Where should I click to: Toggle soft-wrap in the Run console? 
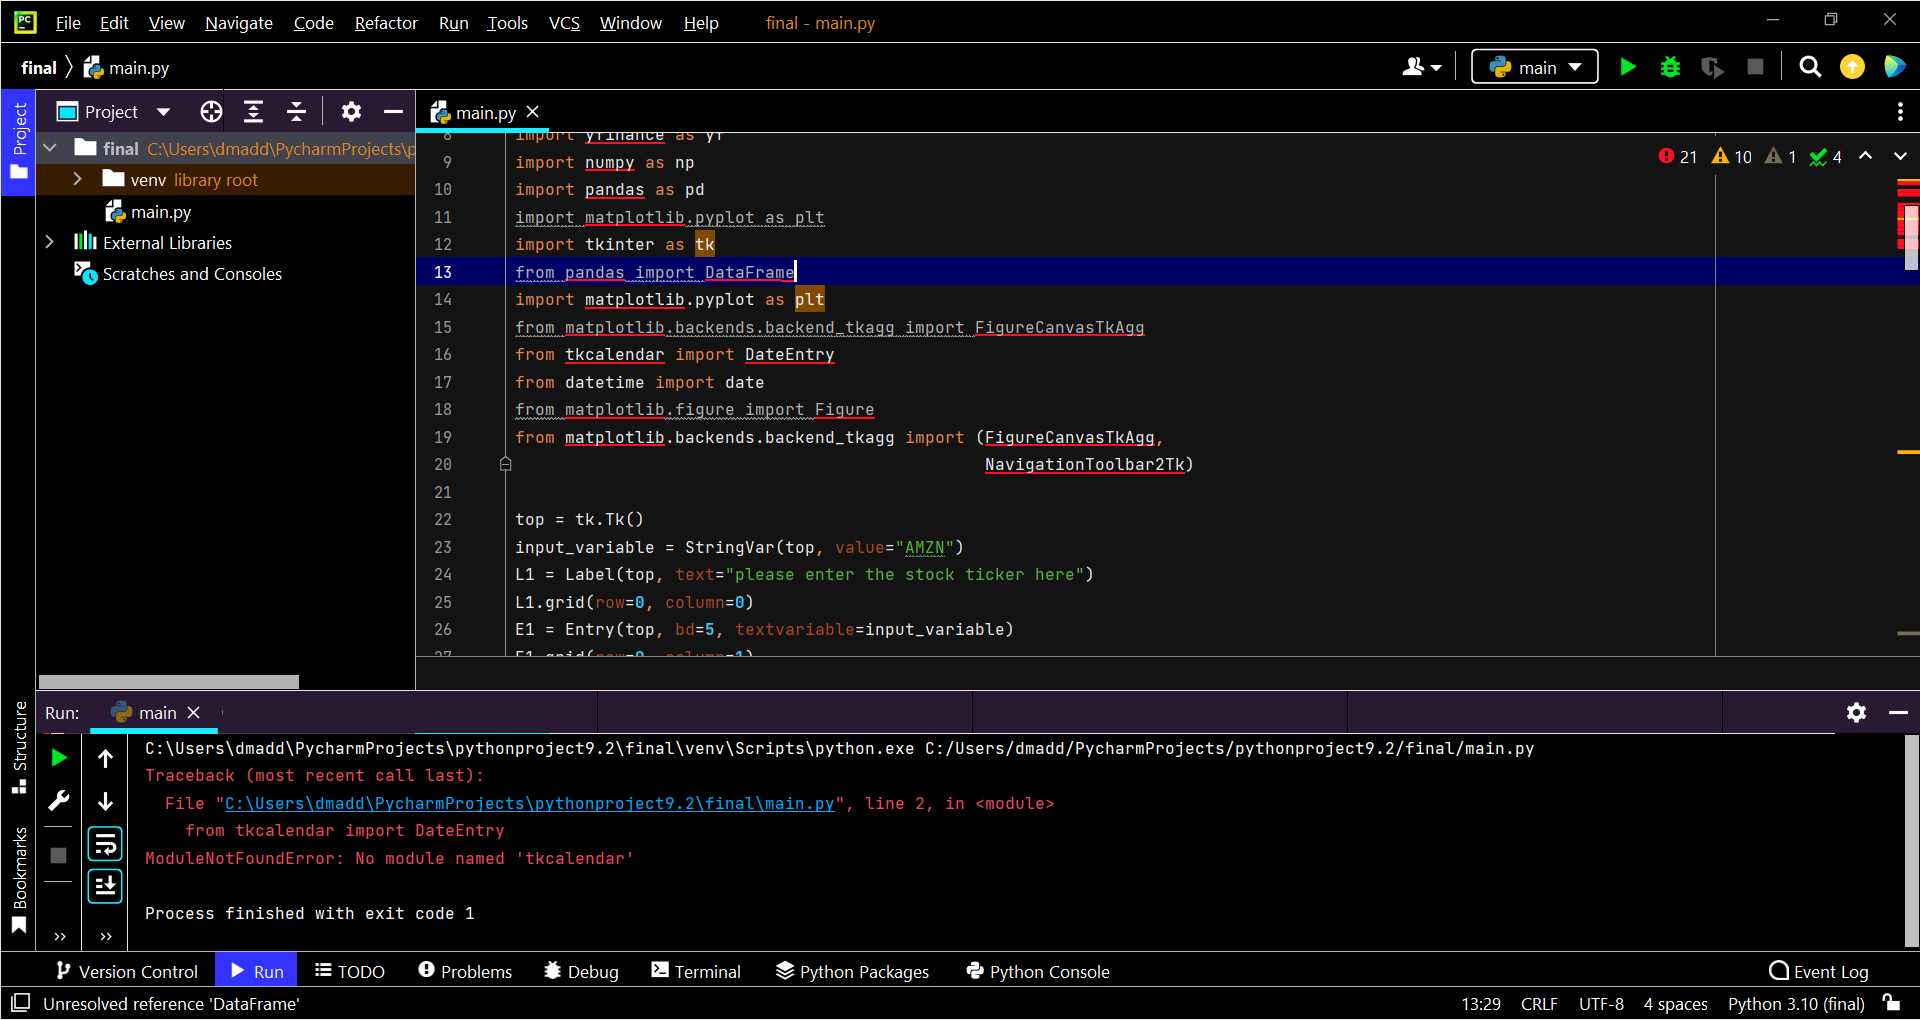tap(105, 843)
